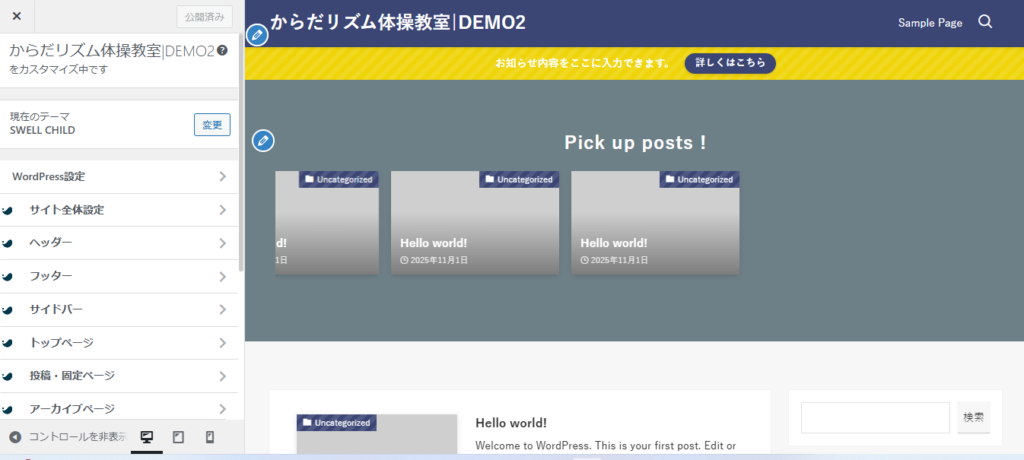Click the search input field in sidebar
The image size is (1024, 460).
[x=875, y=417]
